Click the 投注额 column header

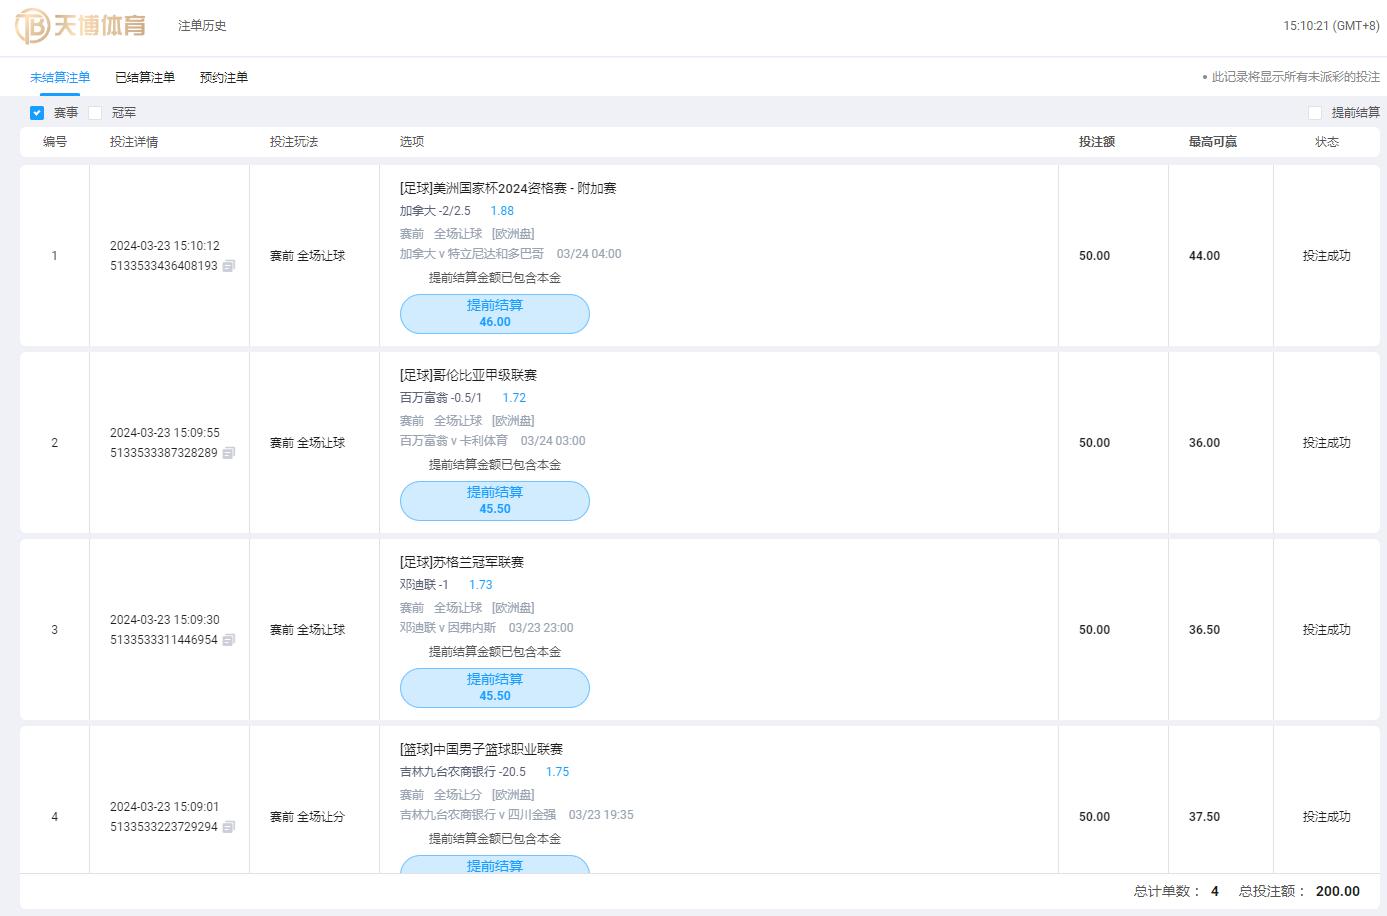pos(1096,142)
